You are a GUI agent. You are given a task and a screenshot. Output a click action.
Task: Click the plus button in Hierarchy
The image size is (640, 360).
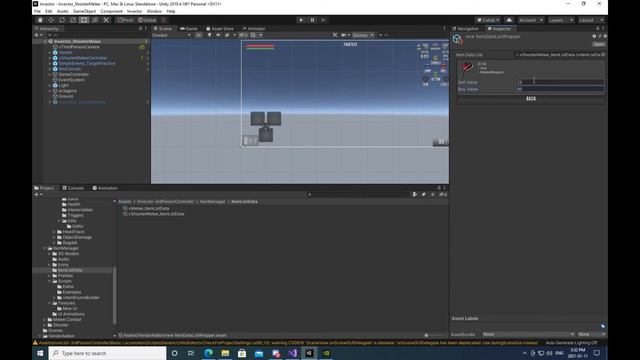coord(37,35)
